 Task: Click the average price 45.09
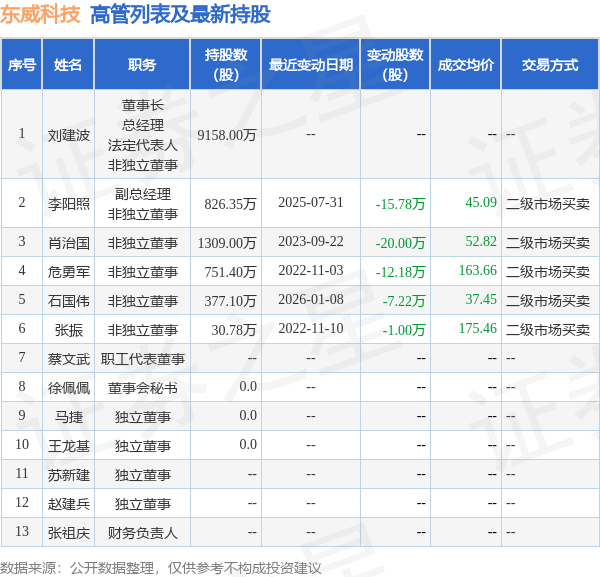(x=481, y=202)
